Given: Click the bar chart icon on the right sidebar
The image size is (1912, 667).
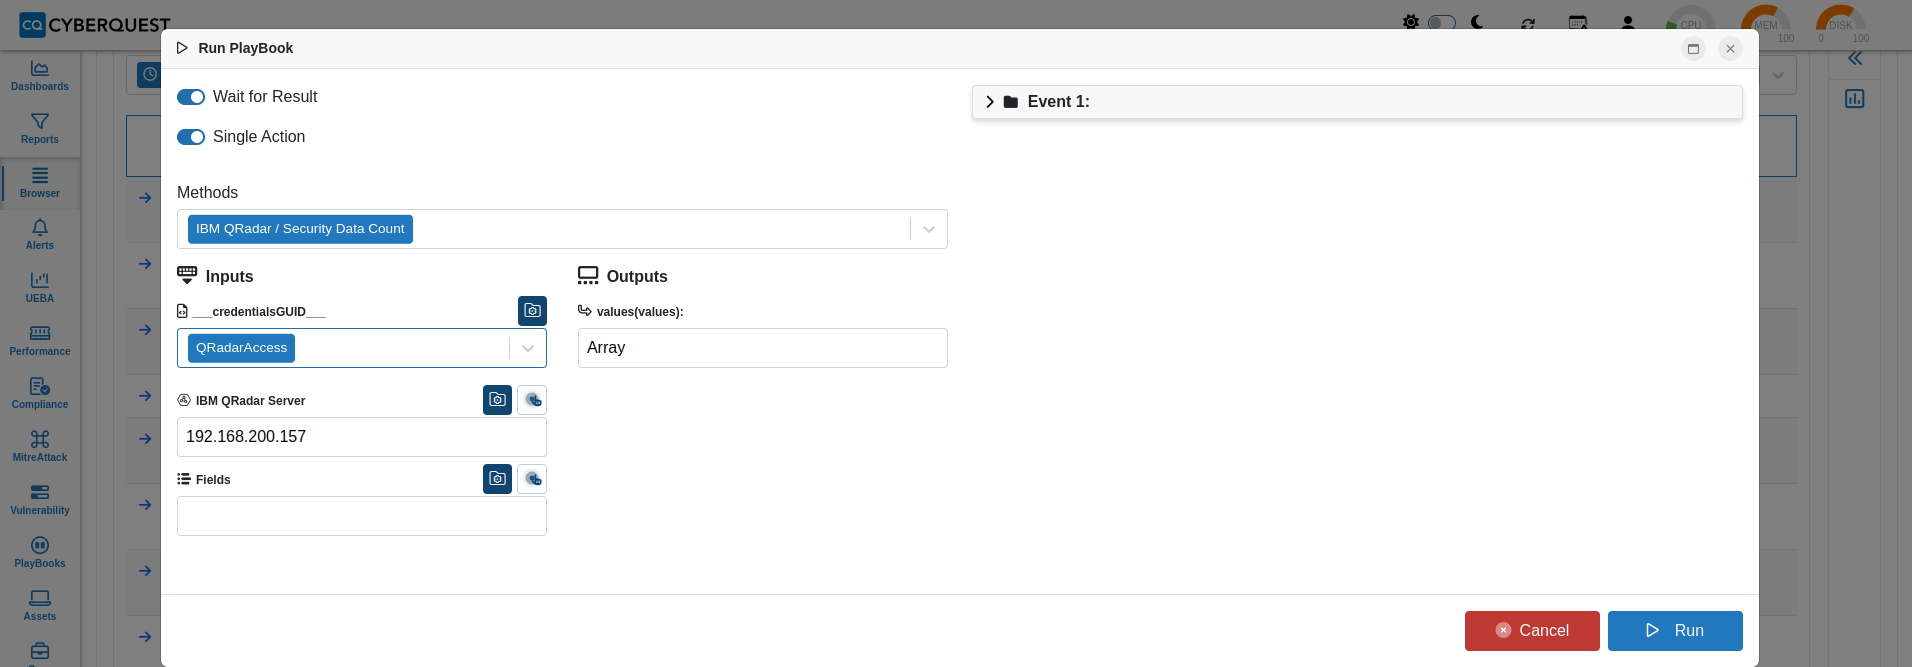Looking at the screenshot, I should (x=1855, y=99).
